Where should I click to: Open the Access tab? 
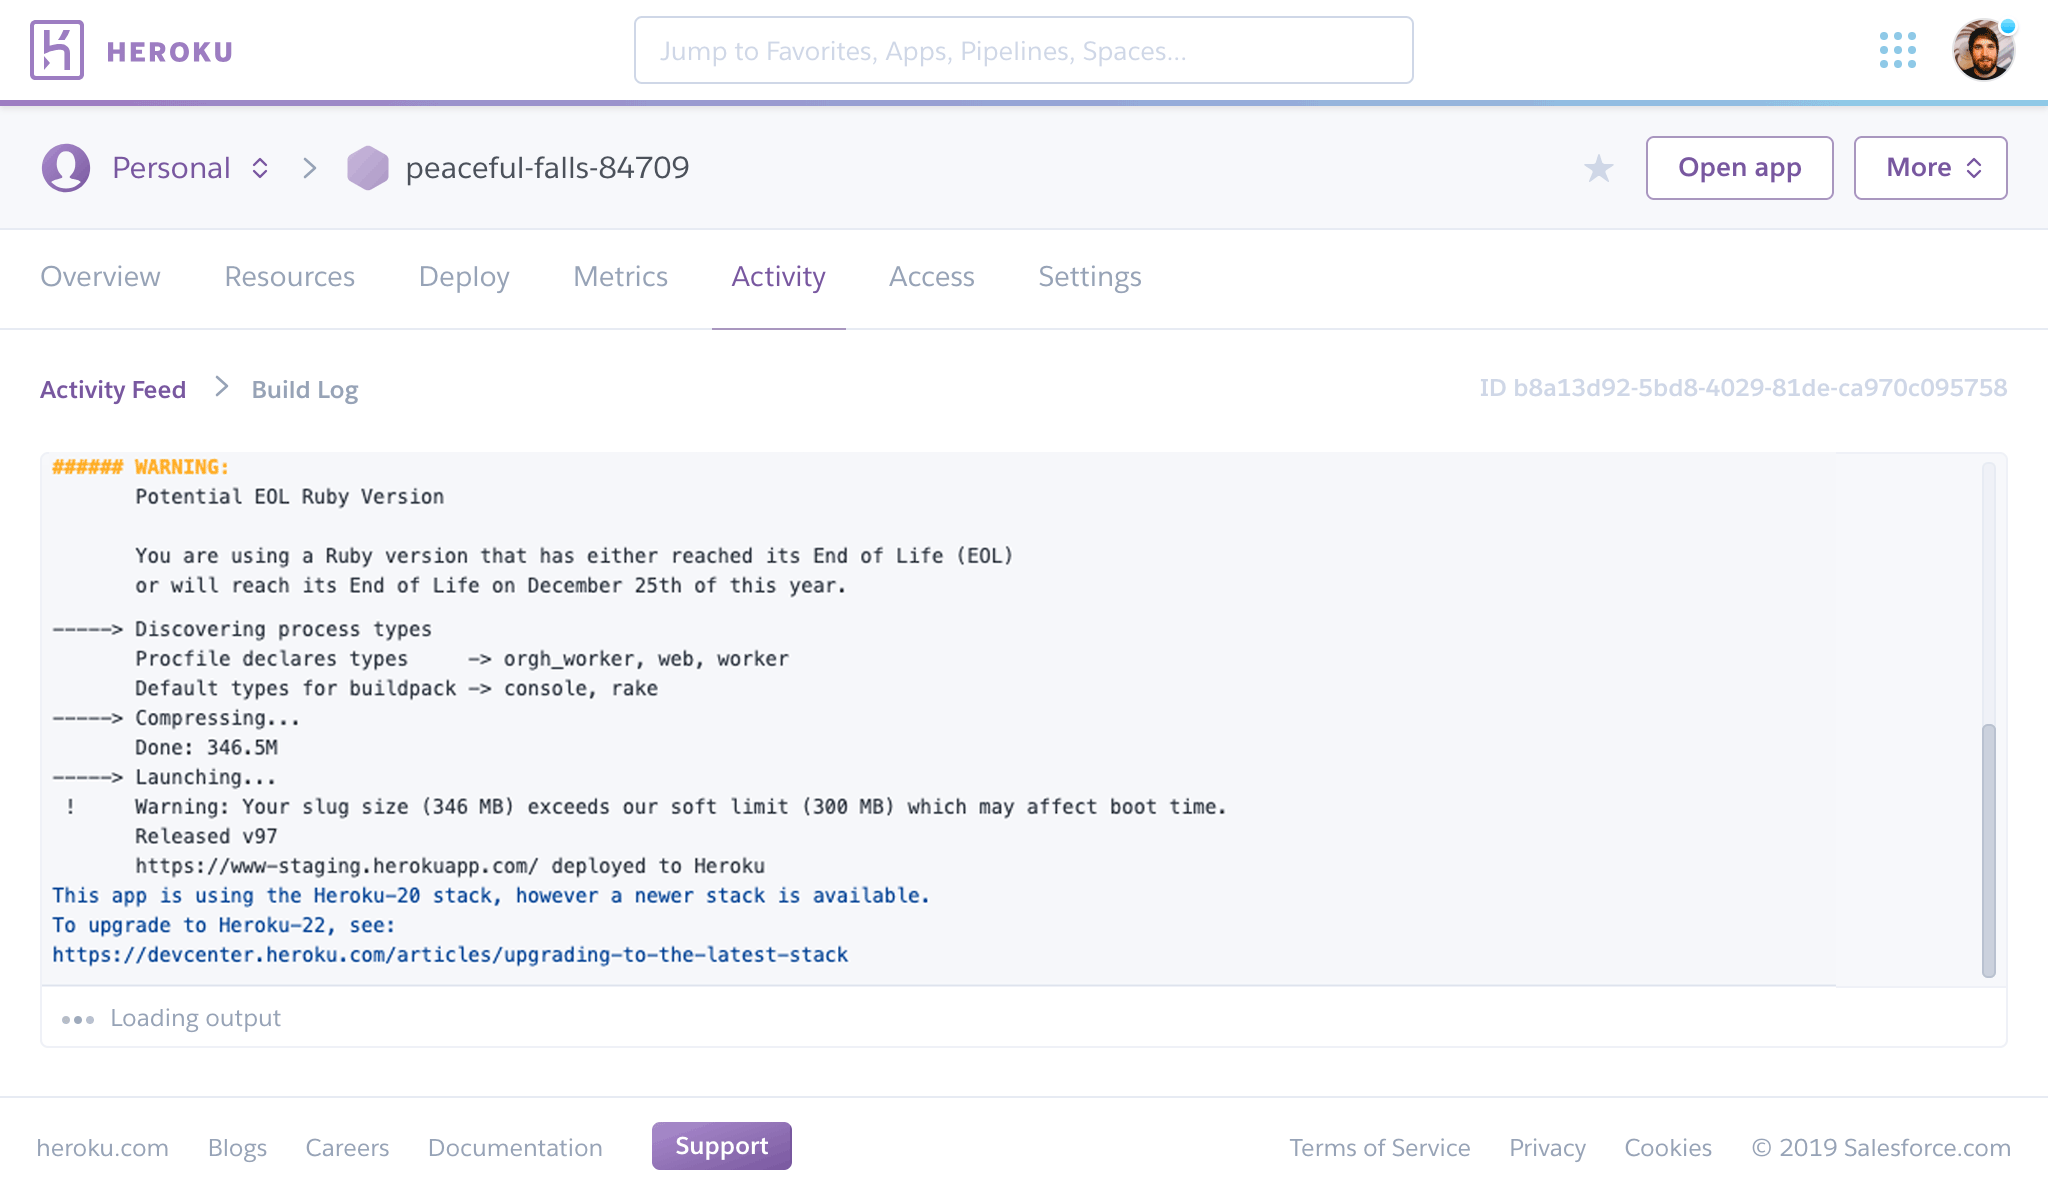(931, 277)
